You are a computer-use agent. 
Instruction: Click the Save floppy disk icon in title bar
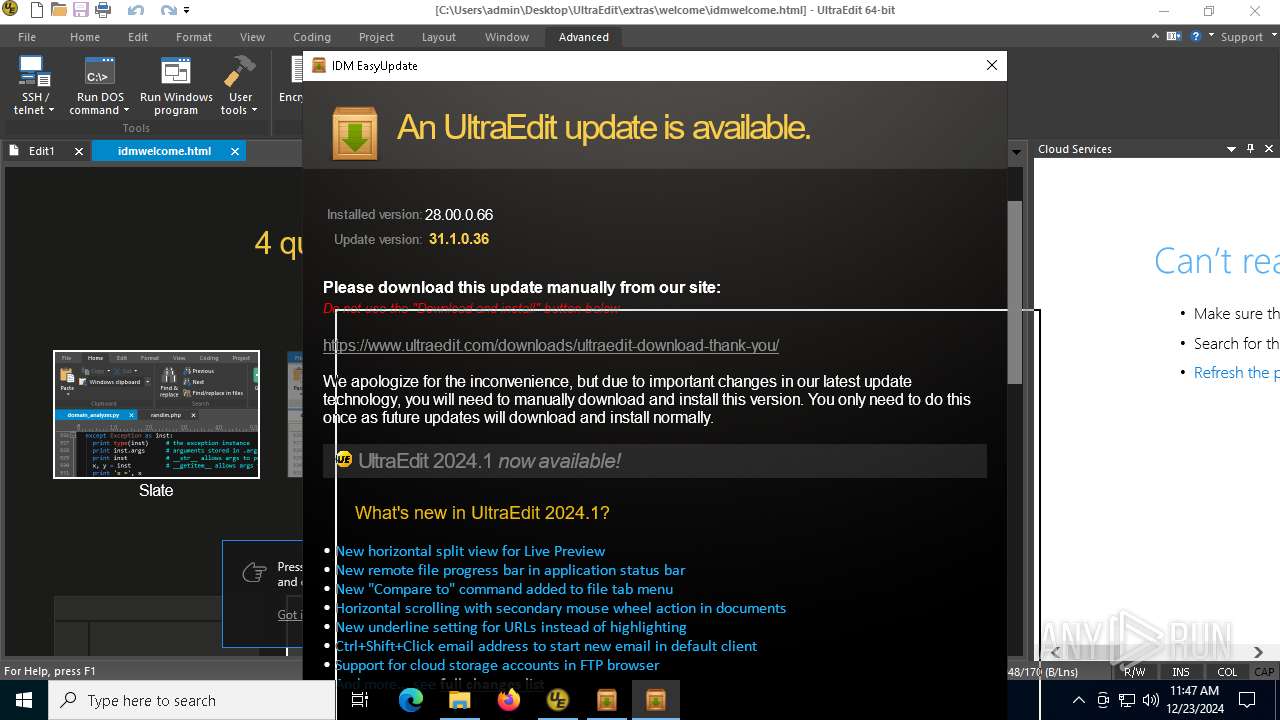click(80, 11)
